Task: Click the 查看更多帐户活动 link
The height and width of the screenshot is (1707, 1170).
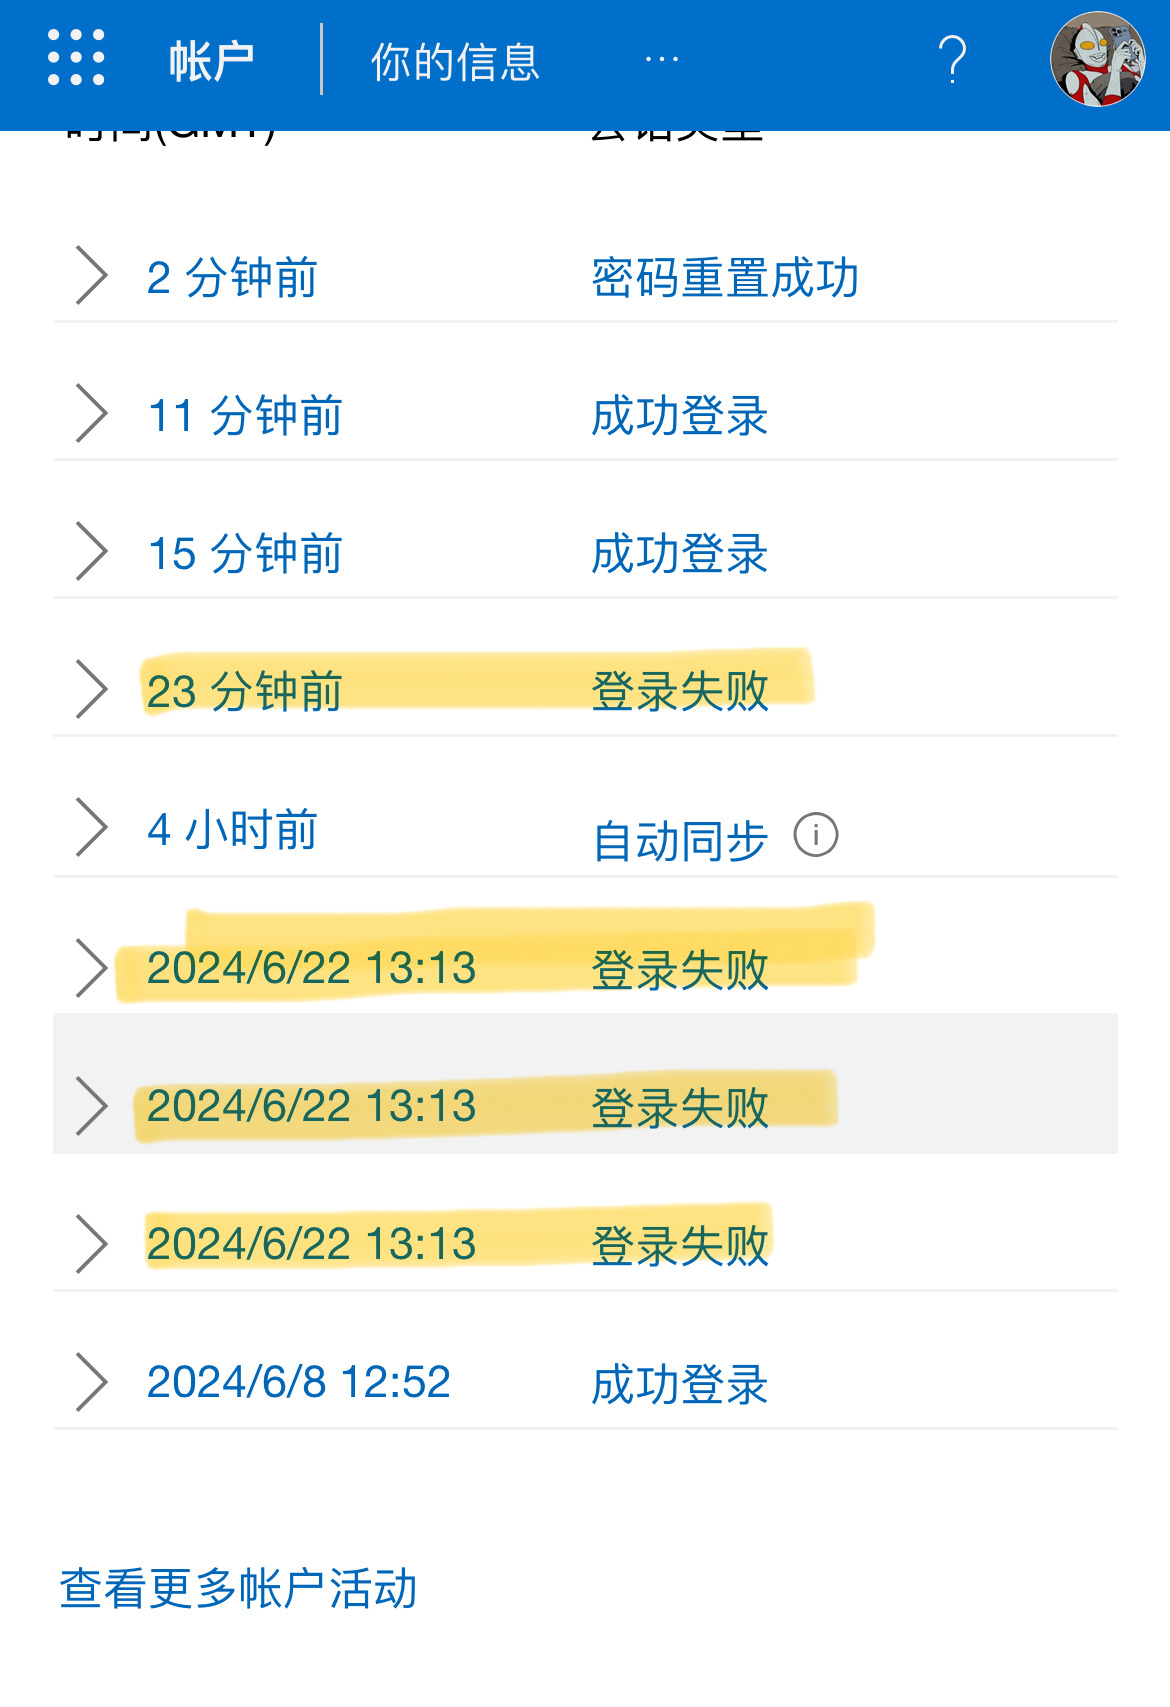Action: pos(238,1588)
